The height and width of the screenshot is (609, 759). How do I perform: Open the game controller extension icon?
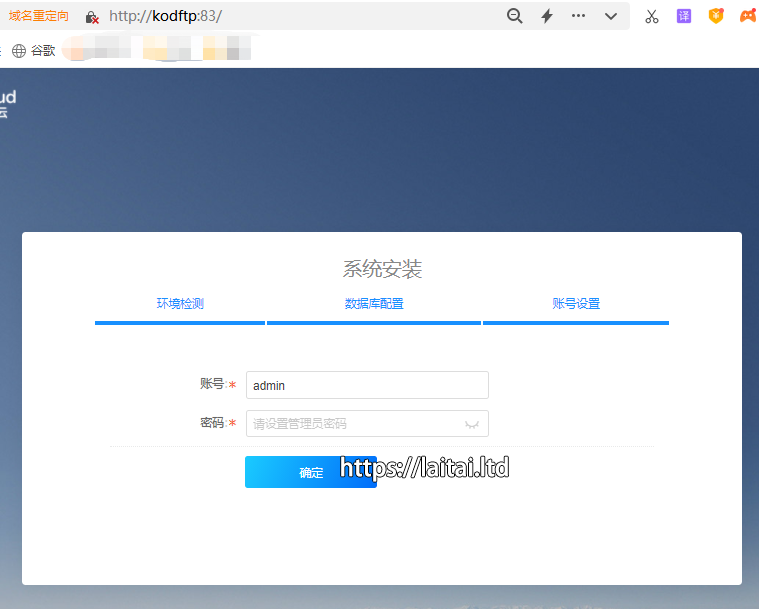[x=747, y=16]
